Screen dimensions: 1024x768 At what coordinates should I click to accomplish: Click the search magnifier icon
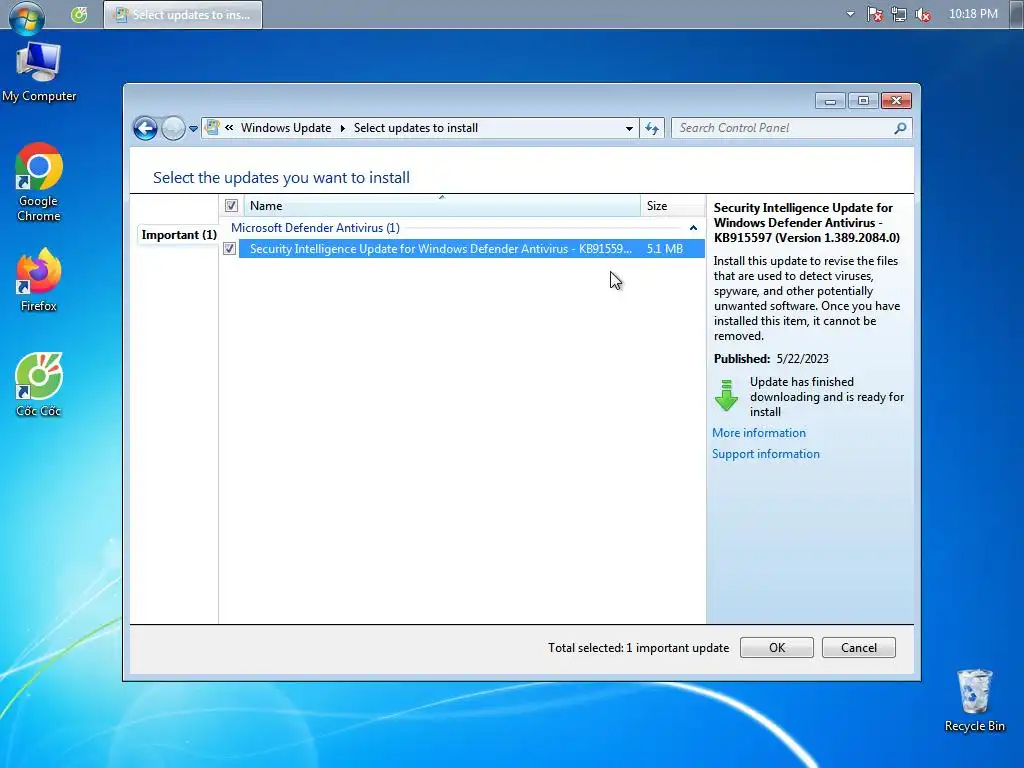tap(900, 128)
